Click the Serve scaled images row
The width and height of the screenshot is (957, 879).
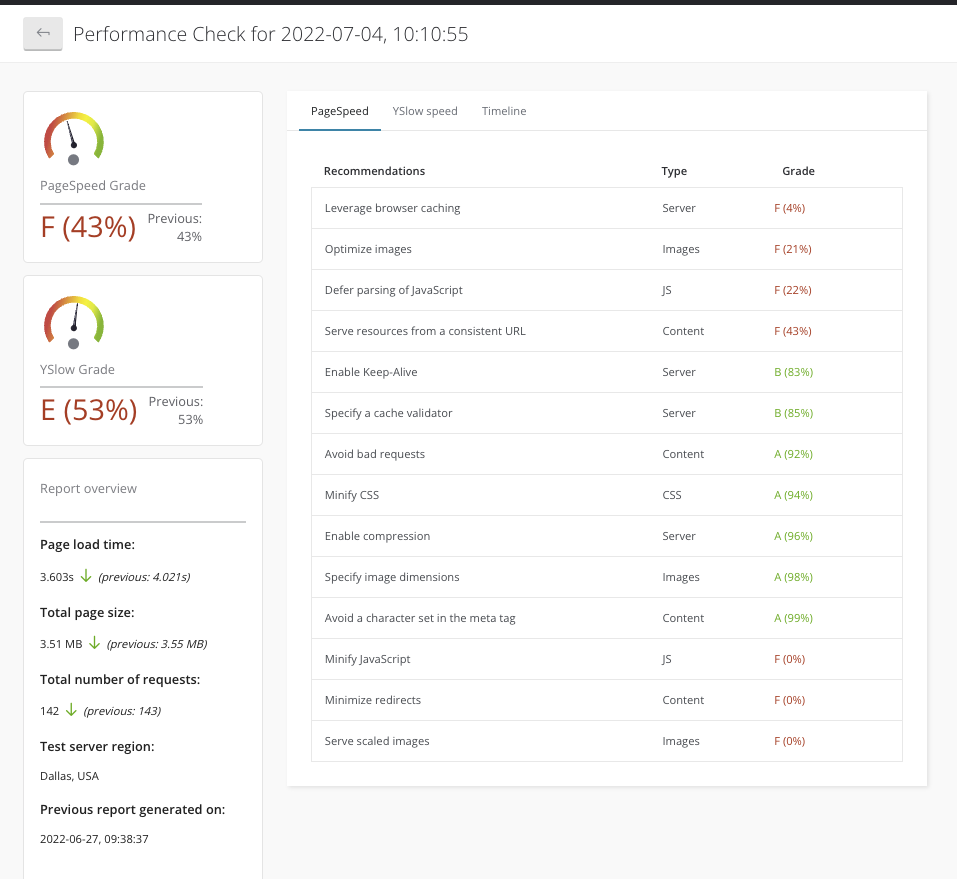(x=377, y=741)
